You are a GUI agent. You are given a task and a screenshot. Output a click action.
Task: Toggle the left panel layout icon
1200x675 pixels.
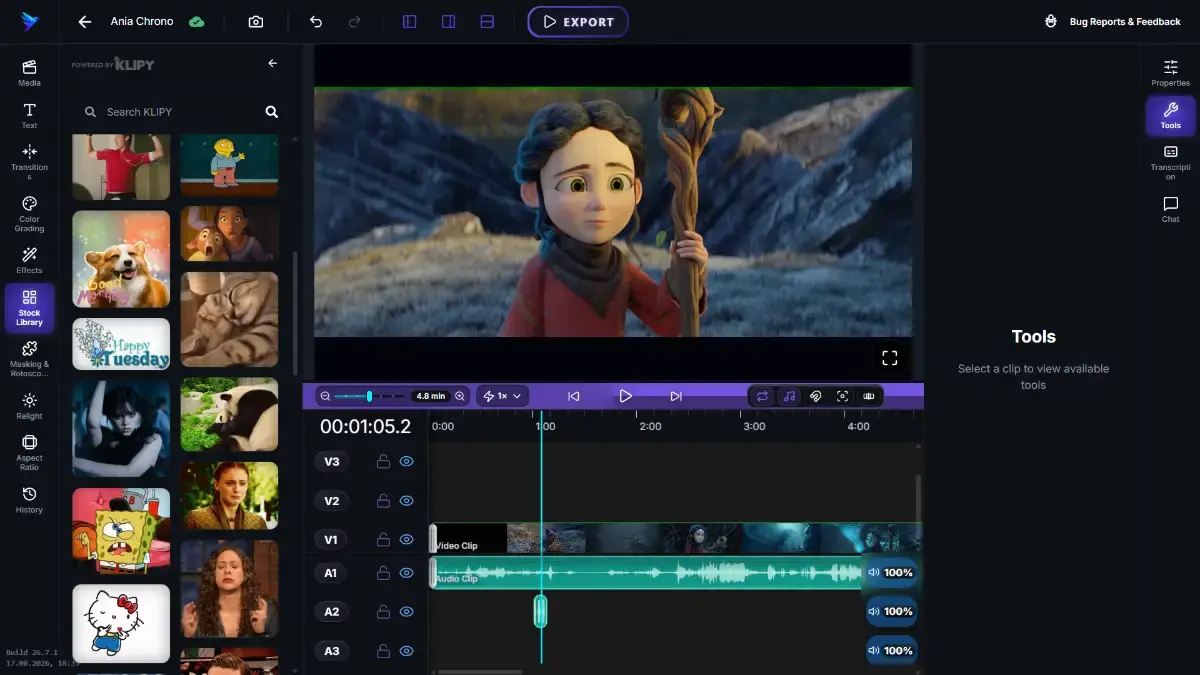point(409,21)
